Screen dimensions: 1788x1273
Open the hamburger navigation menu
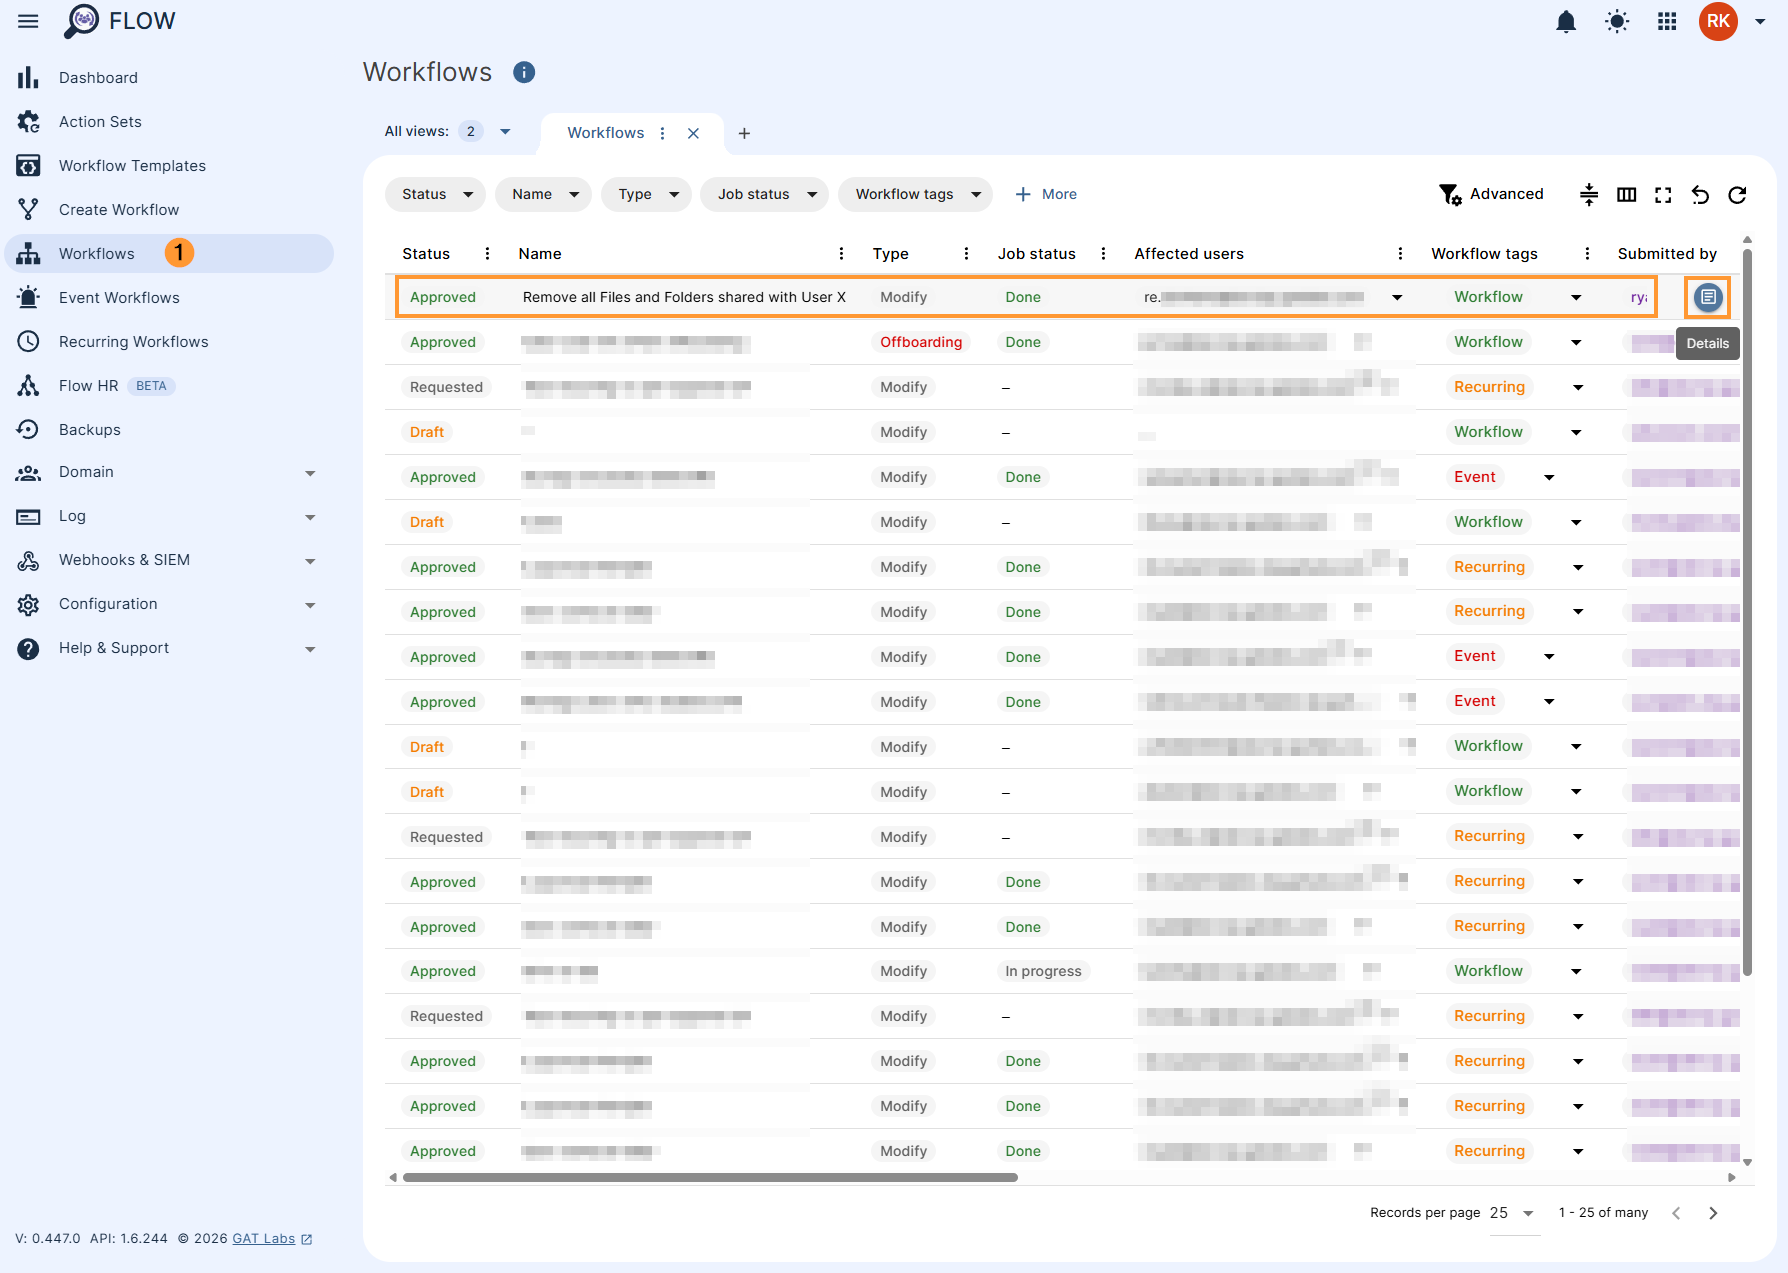28,21
